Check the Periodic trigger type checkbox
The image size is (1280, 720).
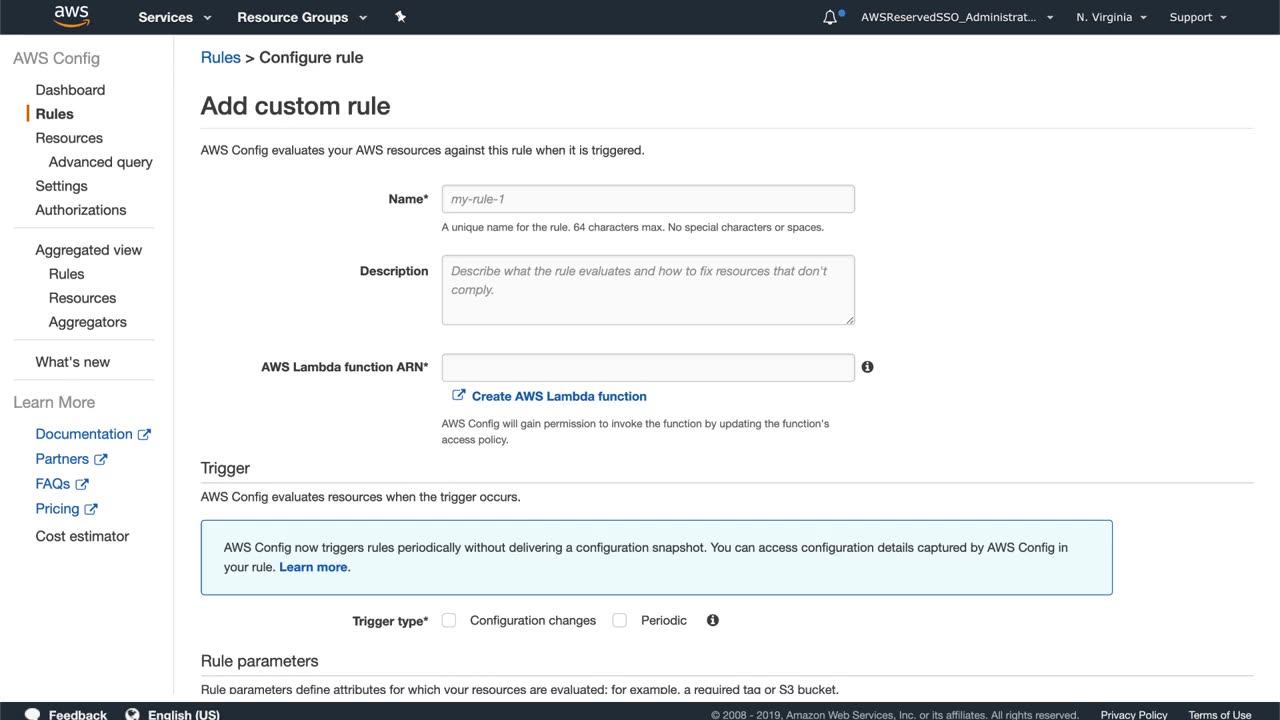620,620
